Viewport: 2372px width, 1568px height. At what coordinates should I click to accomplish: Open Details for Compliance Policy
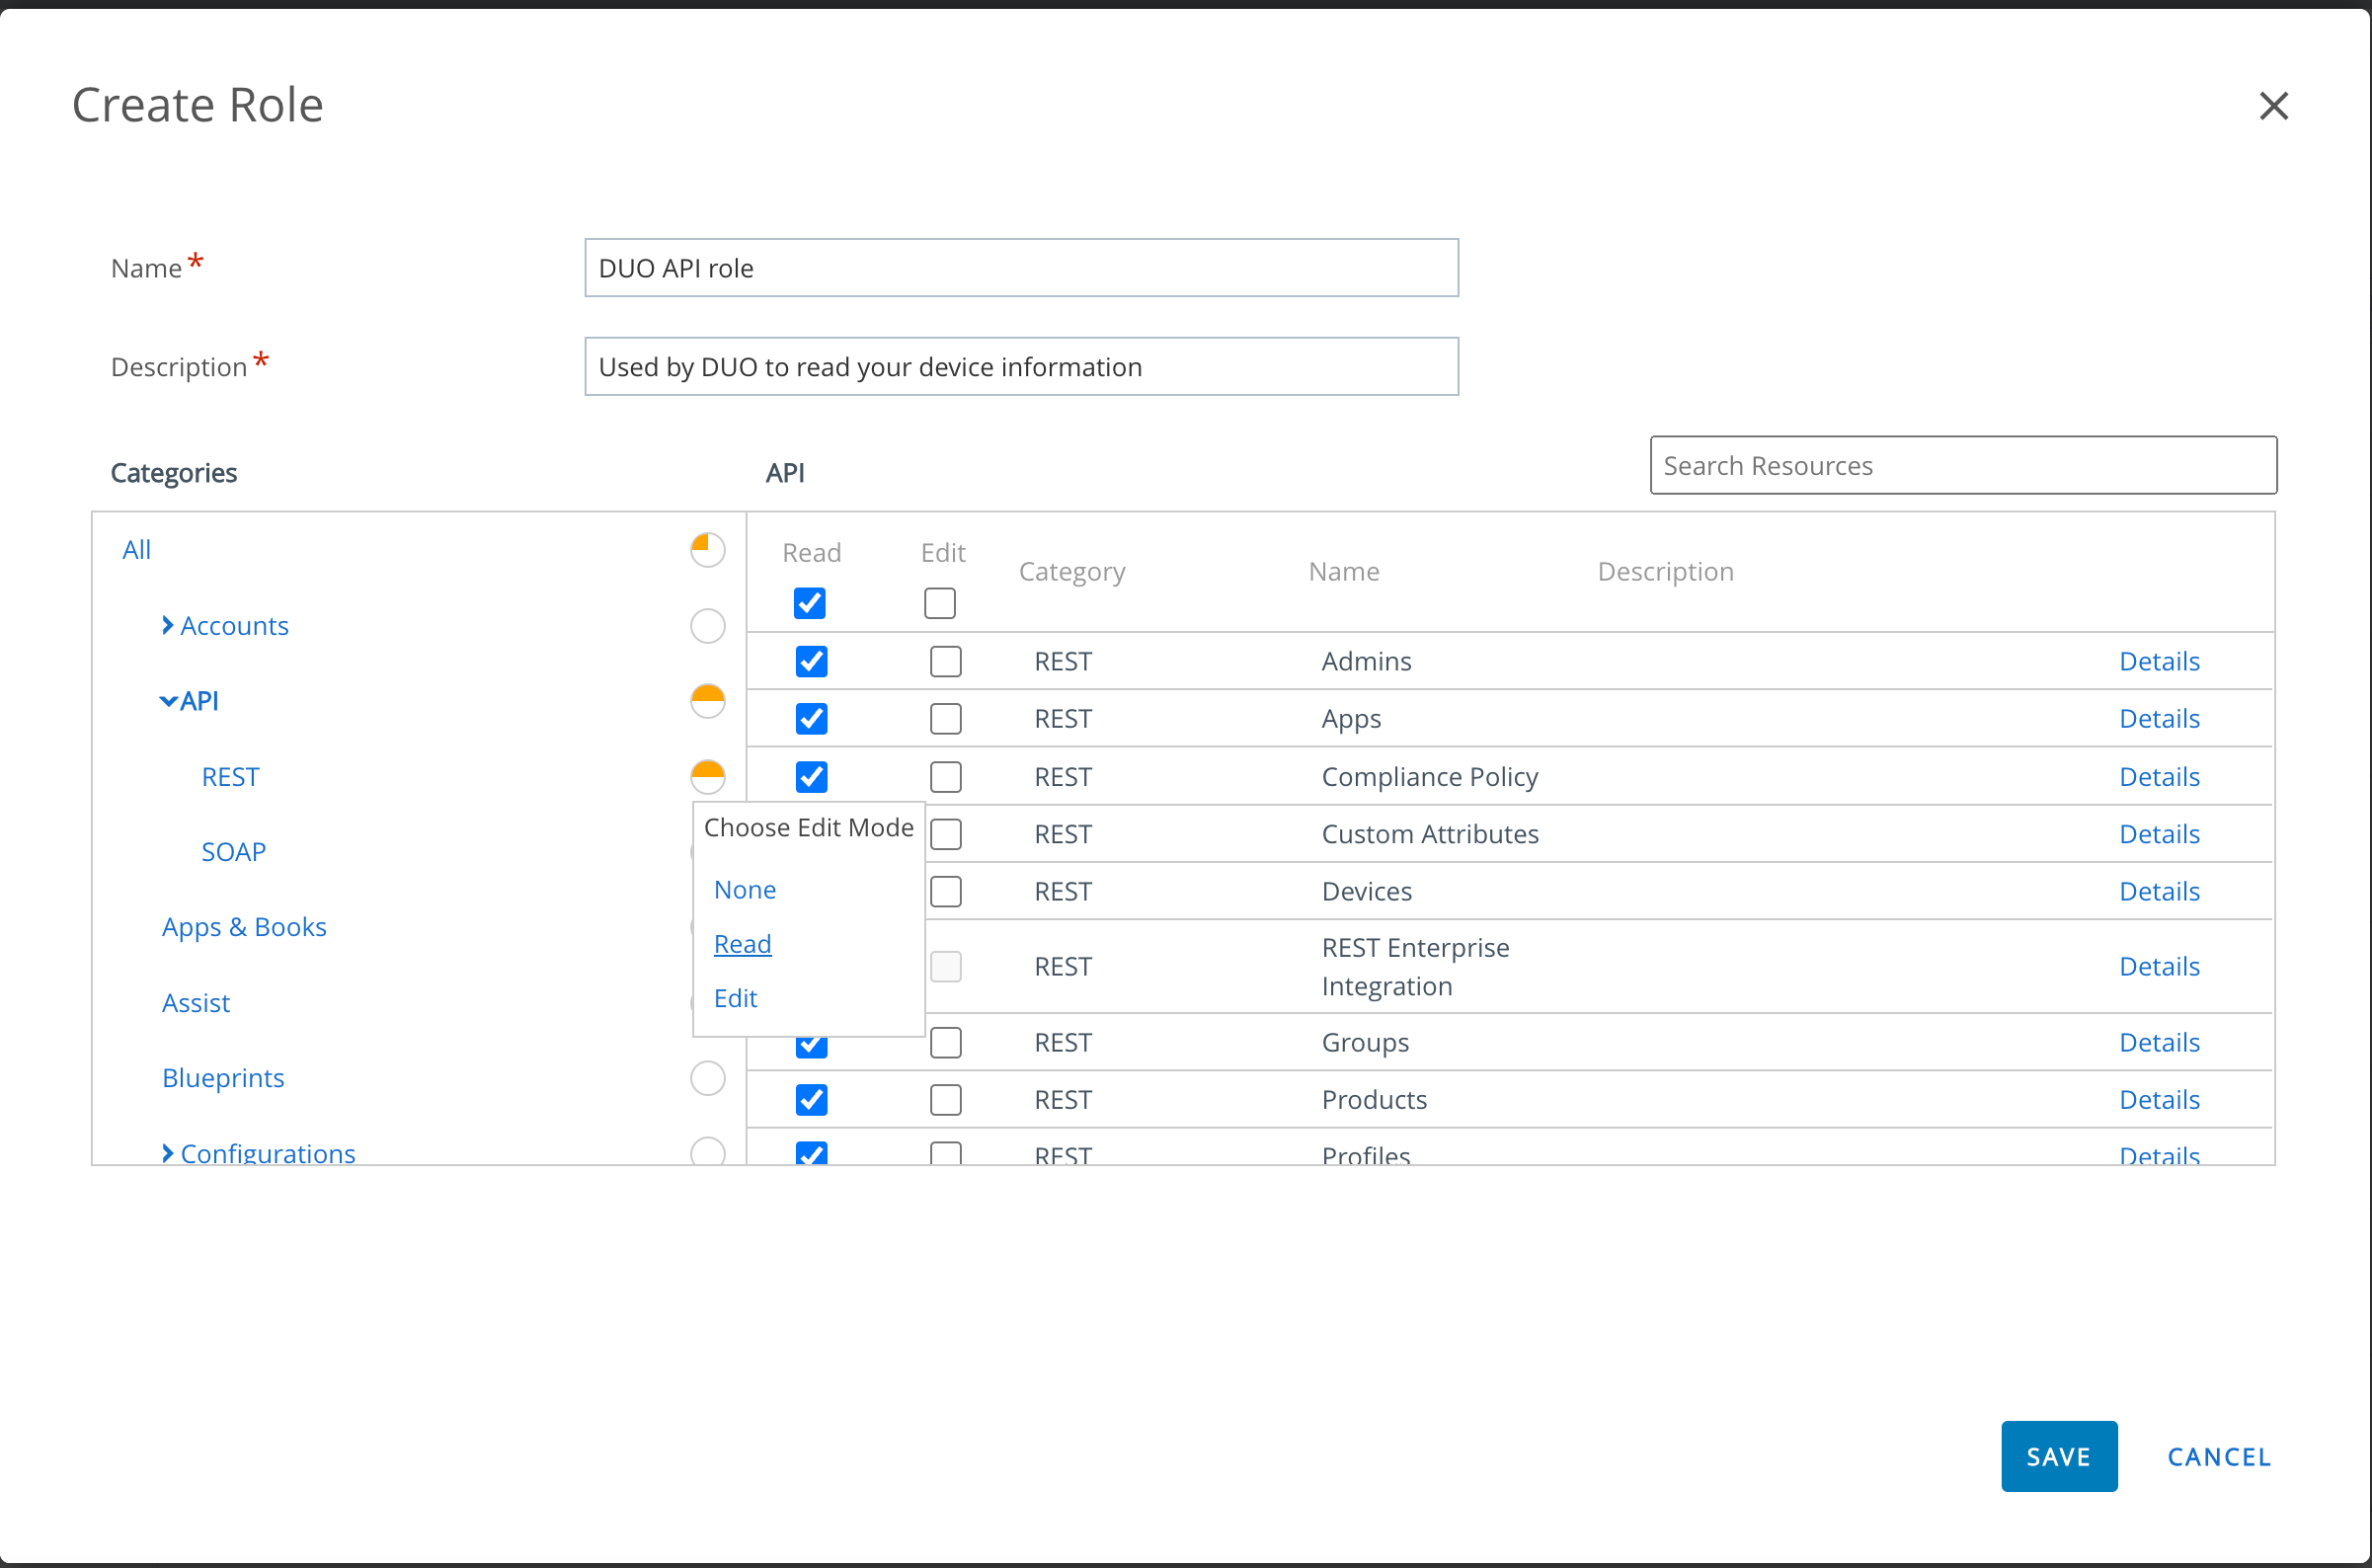coord(2159,776)
